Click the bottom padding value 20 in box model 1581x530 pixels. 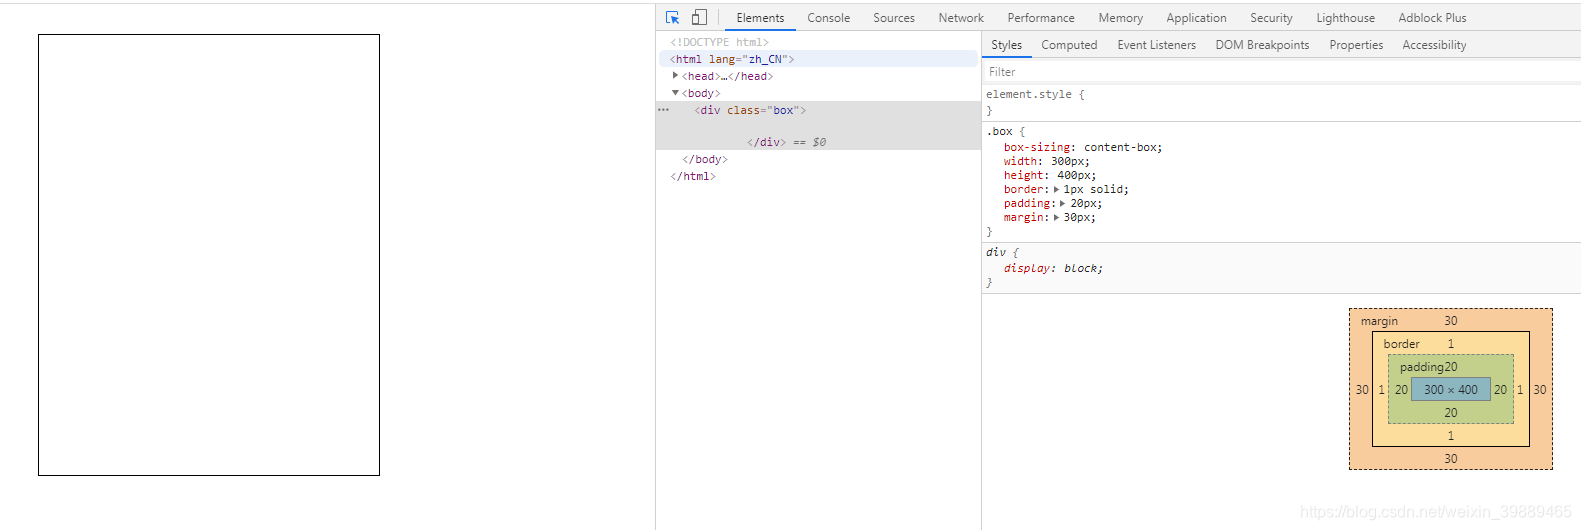1451,413
